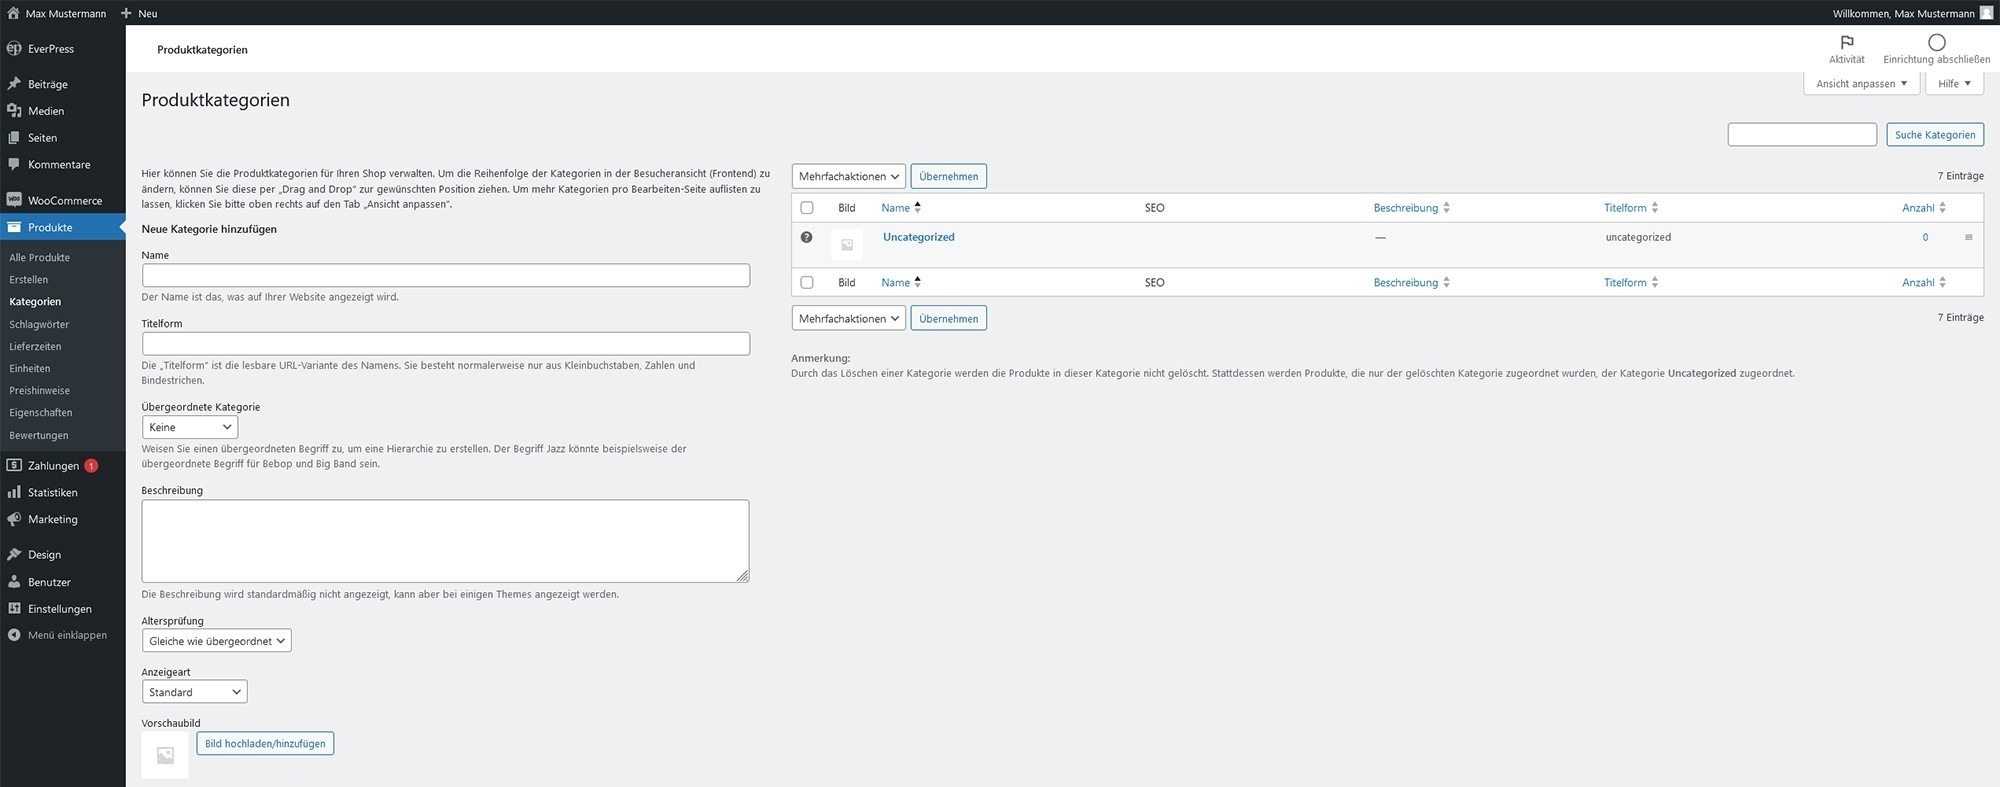The width and height of the screenshot is (2000, 787).
Task: Expand the Übergeordnete Kategorie dropdown
Action: [190, 427]
